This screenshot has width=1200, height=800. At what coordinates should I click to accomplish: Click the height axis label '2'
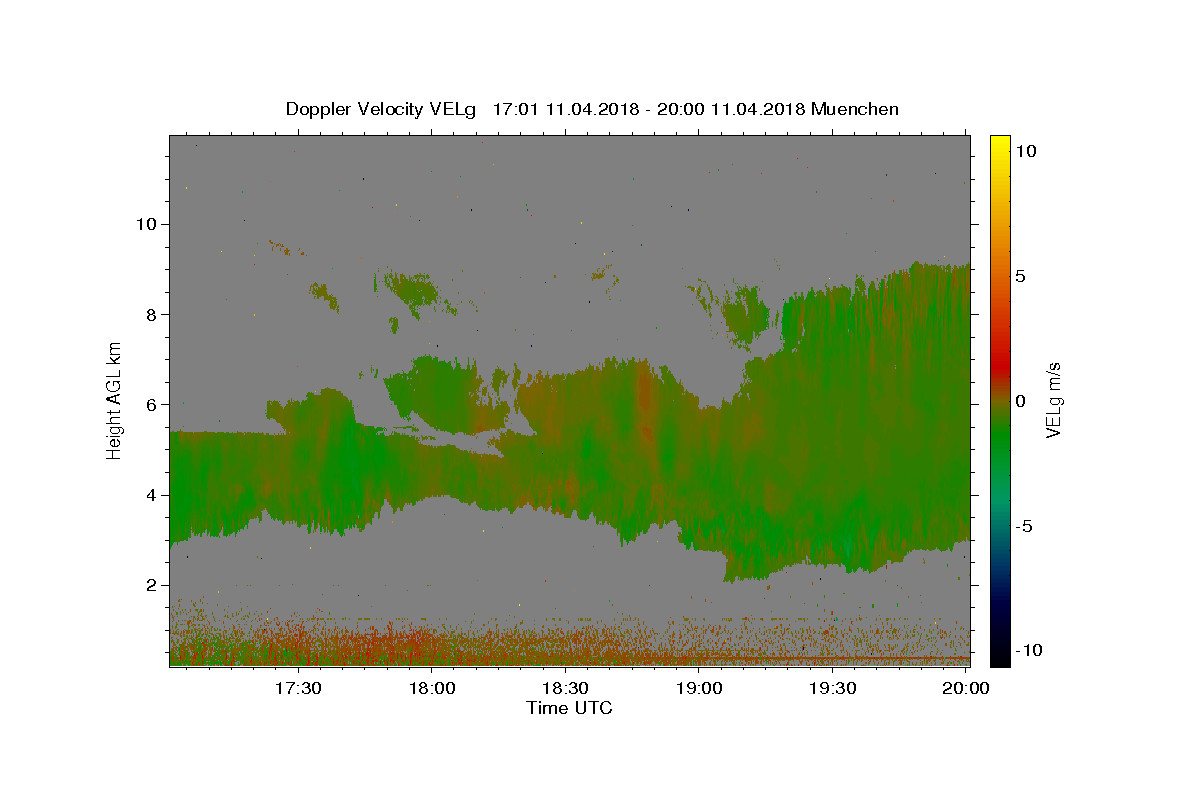tap(149, 586)
